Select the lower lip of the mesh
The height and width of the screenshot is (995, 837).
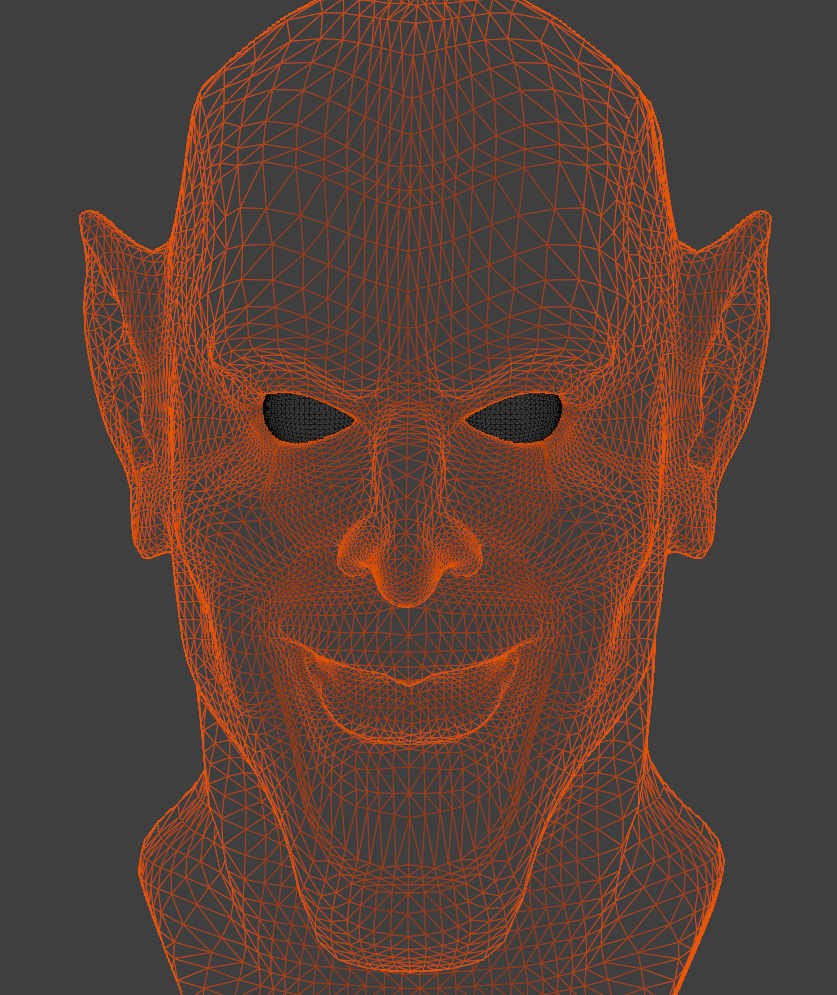point(410,720)
